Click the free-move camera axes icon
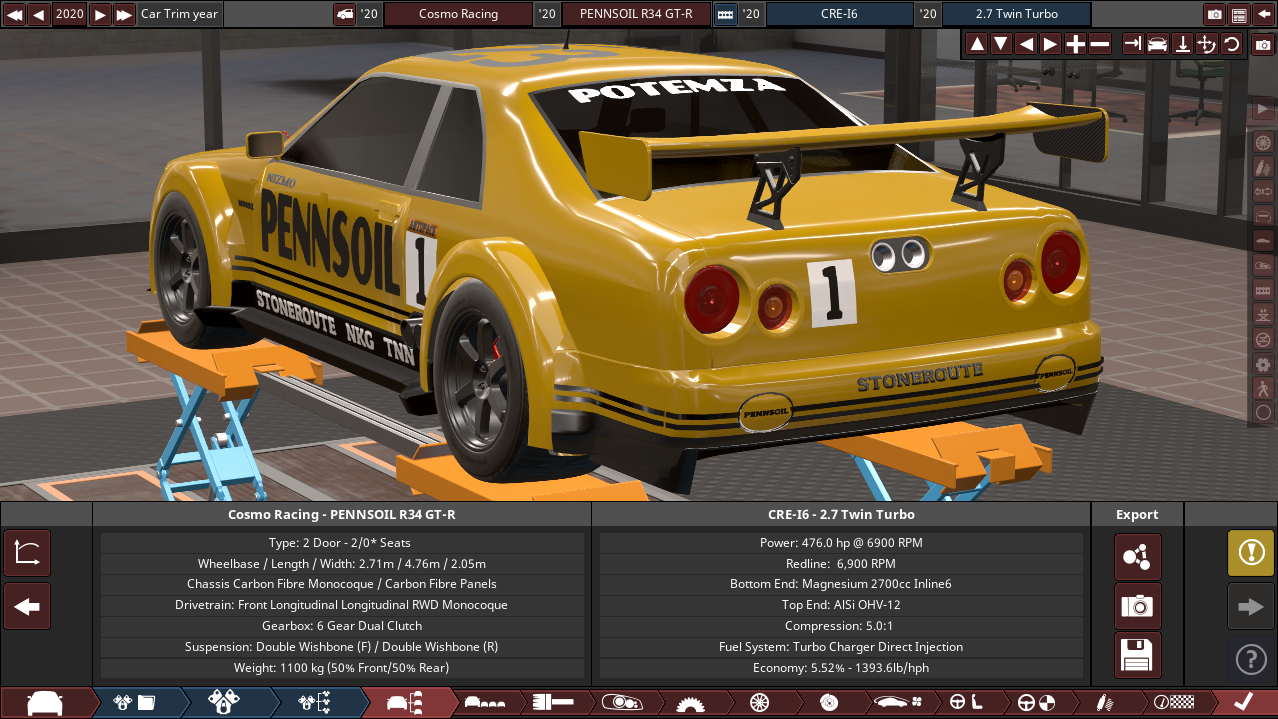The image size is (1278, 719). (x=1206, y=44)
